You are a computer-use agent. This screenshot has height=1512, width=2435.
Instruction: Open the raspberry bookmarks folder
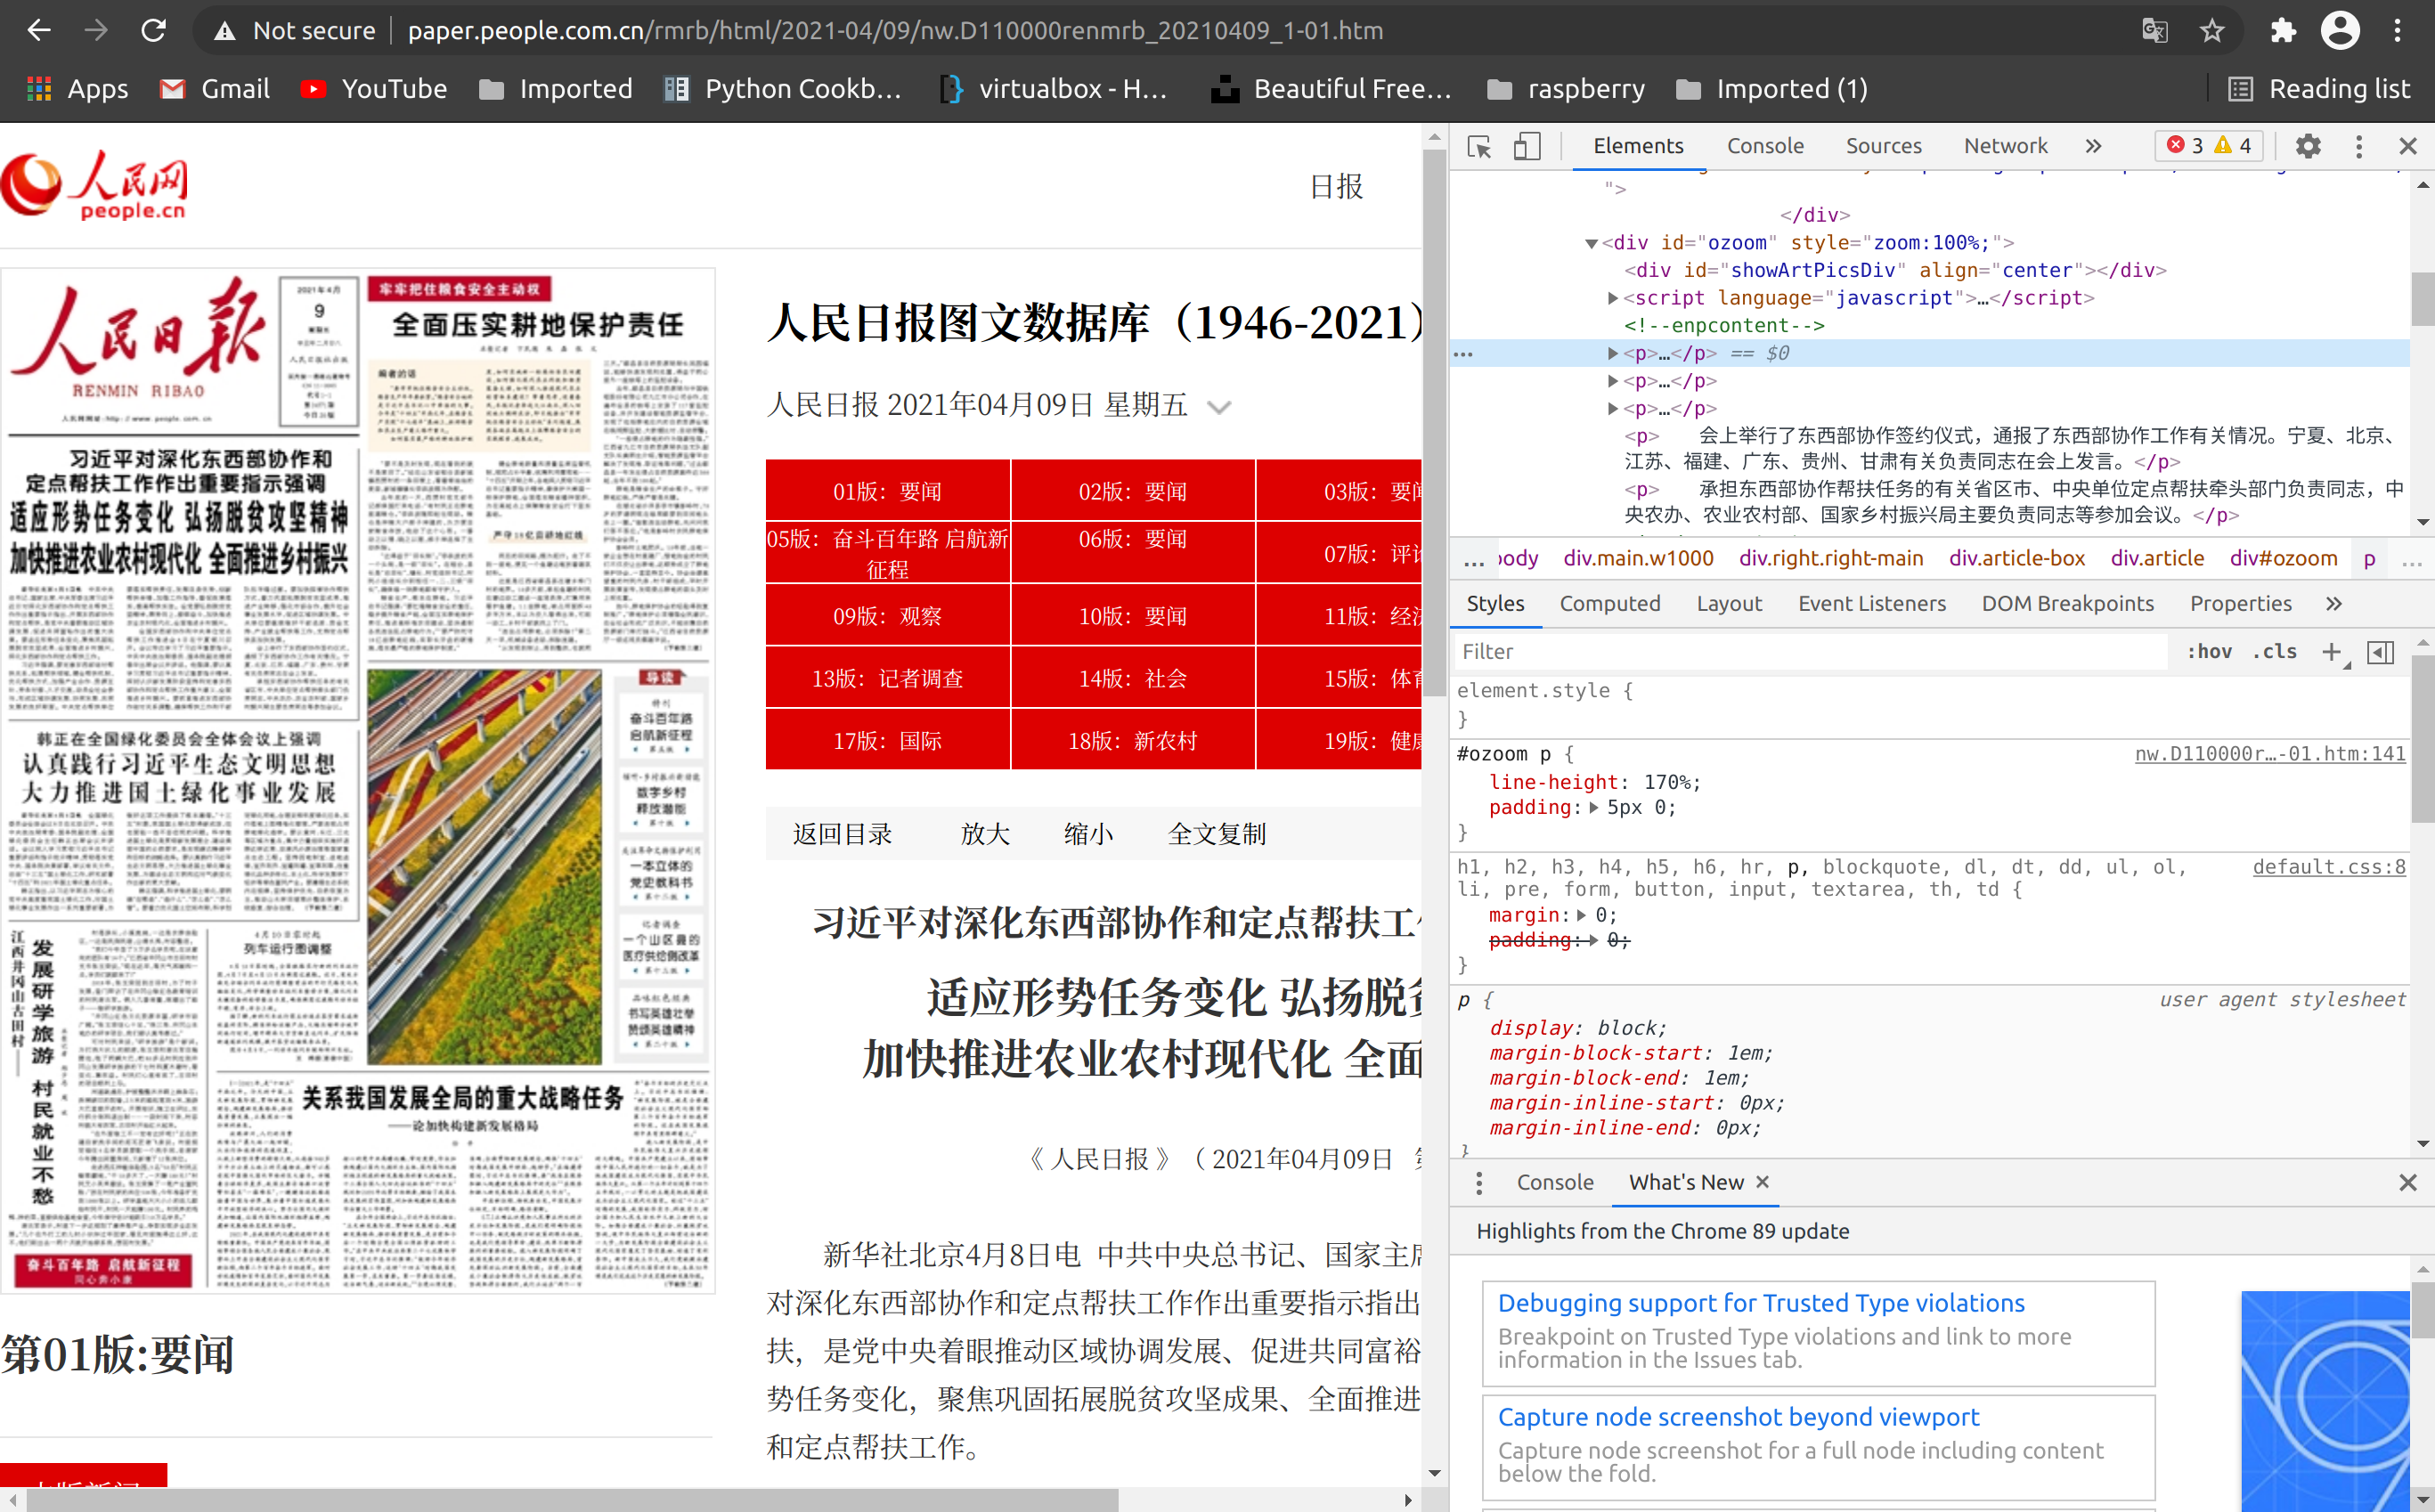tap(1565, 89)
